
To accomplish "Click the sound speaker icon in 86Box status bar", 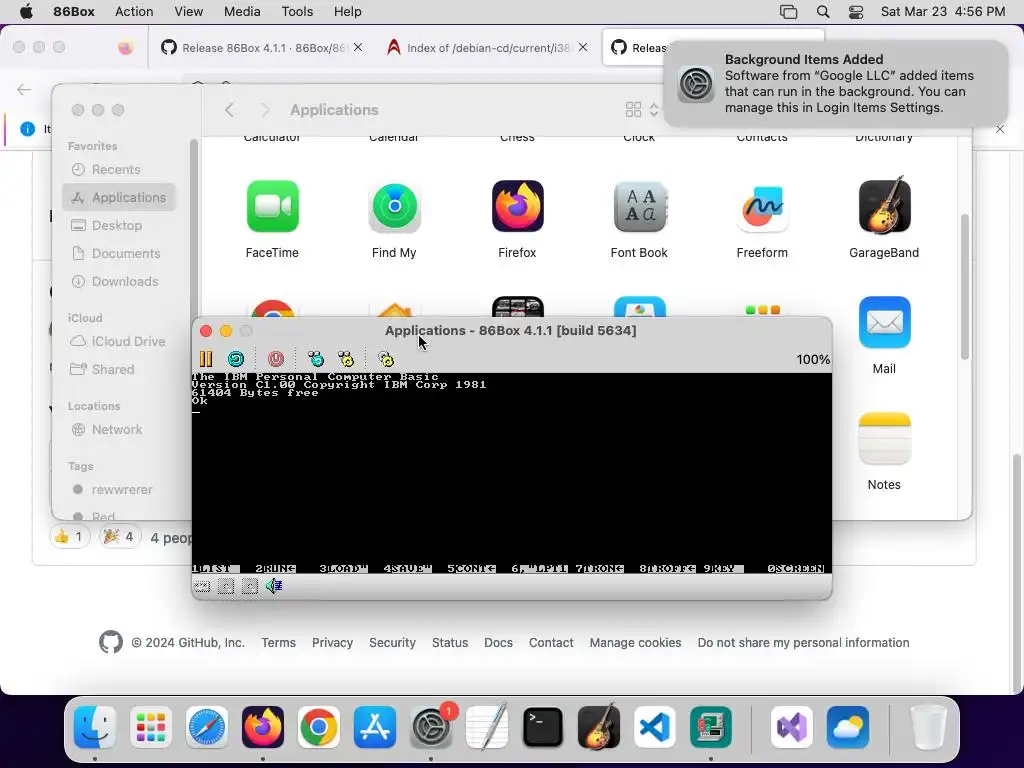I will click(x=274, y=586).
